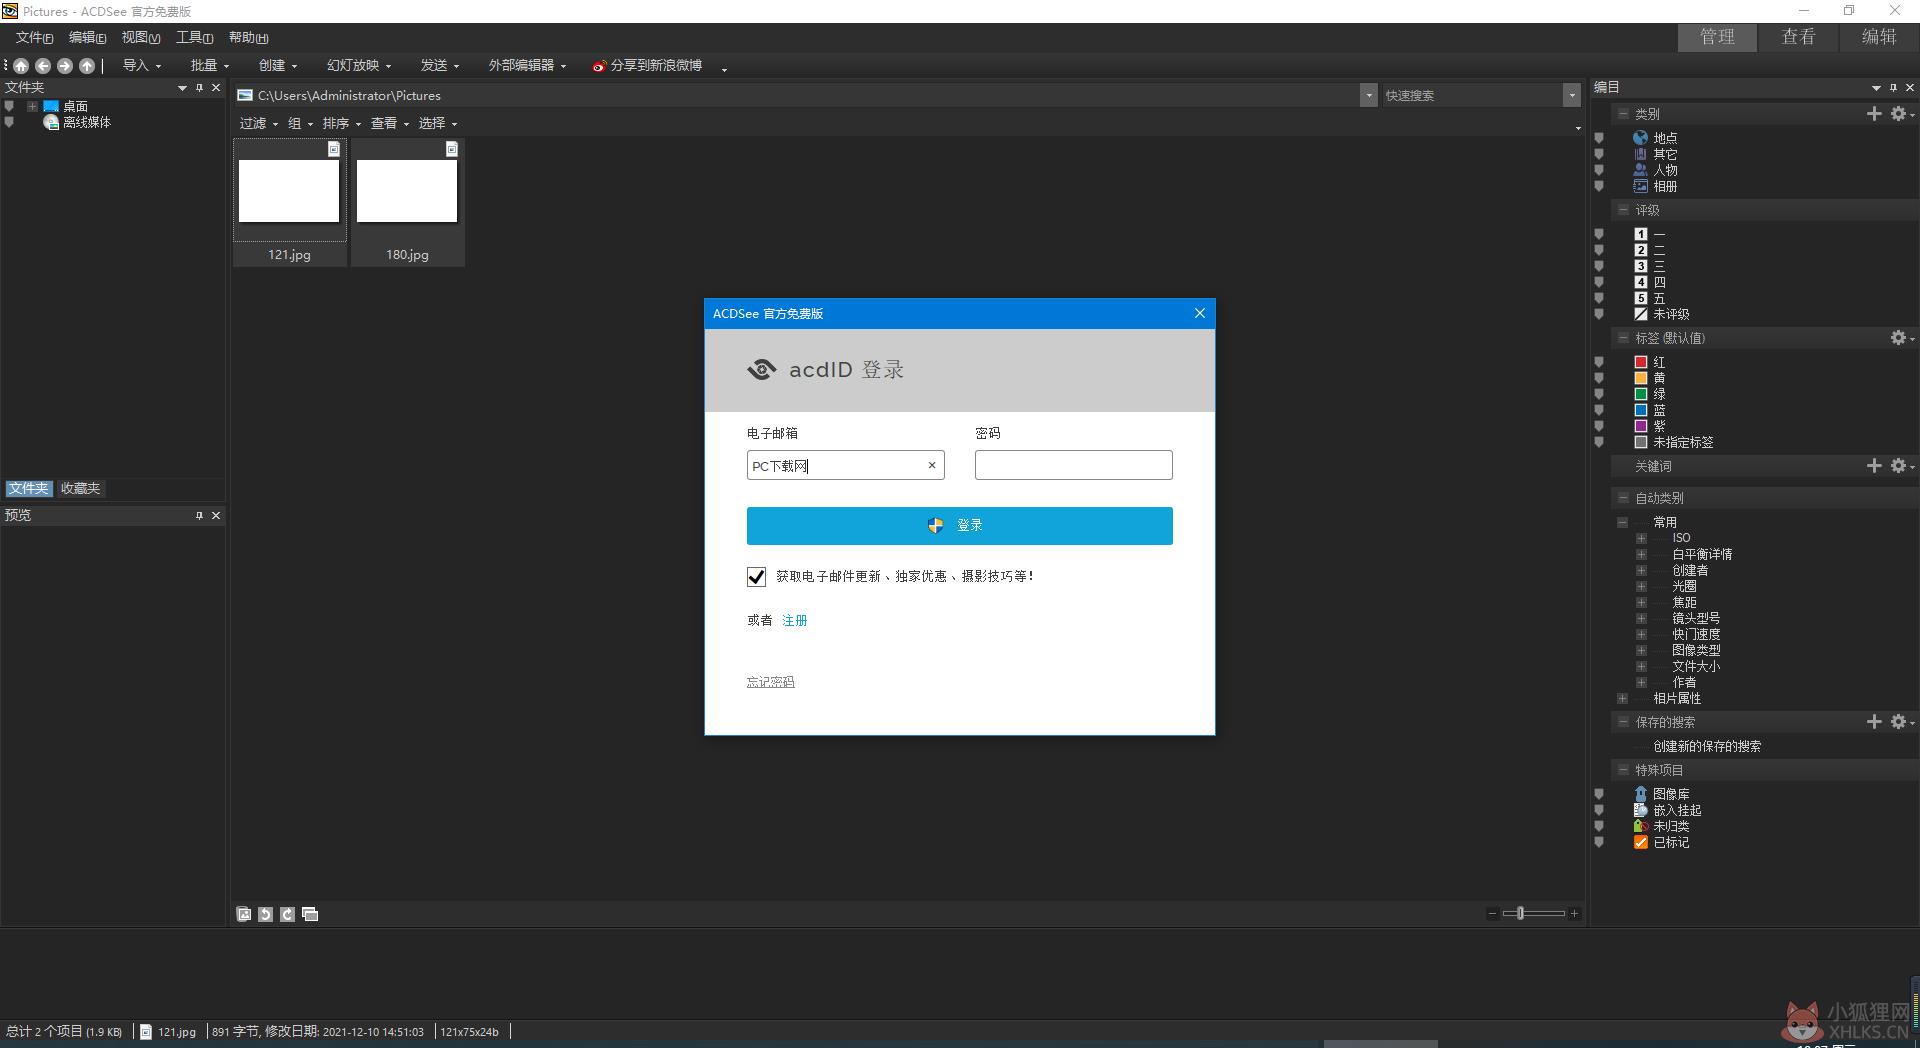Add a saved search with the 保存的搜索 plus icon
The image size is (1920, 1048).
[1874, 722]
